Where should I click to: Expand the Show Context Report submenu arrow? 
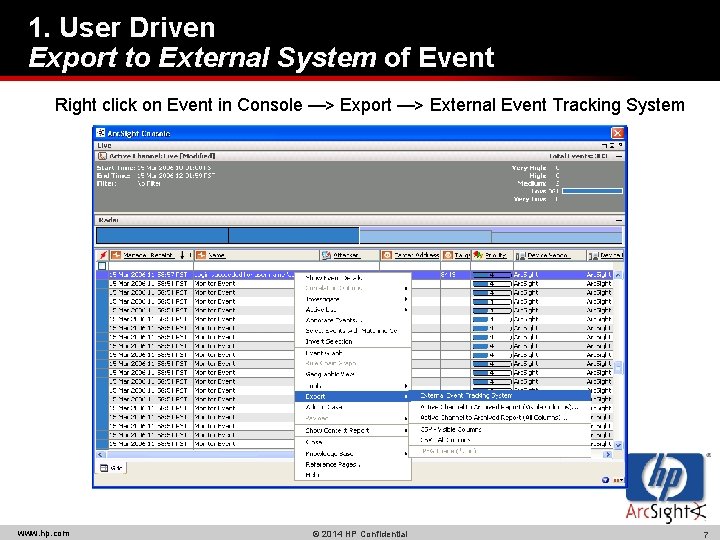406,430
